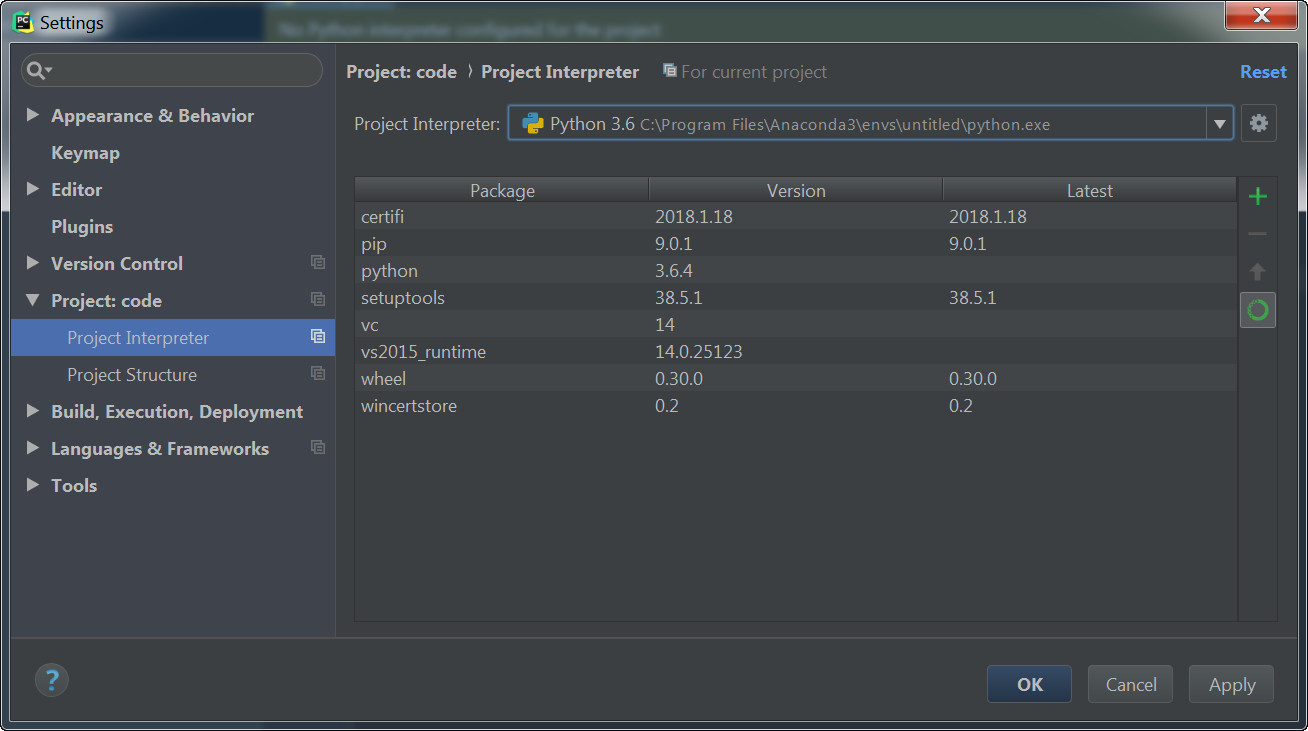Expand the Editor settings section
Image resolution: width=1308 pixels, height=731 pixels.
tap(32, 189)
